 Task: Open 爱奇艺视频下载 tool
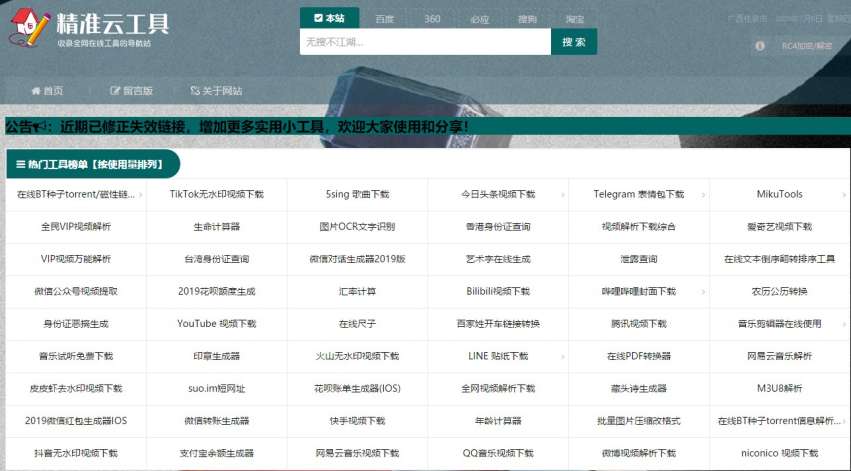click(779, 226)
